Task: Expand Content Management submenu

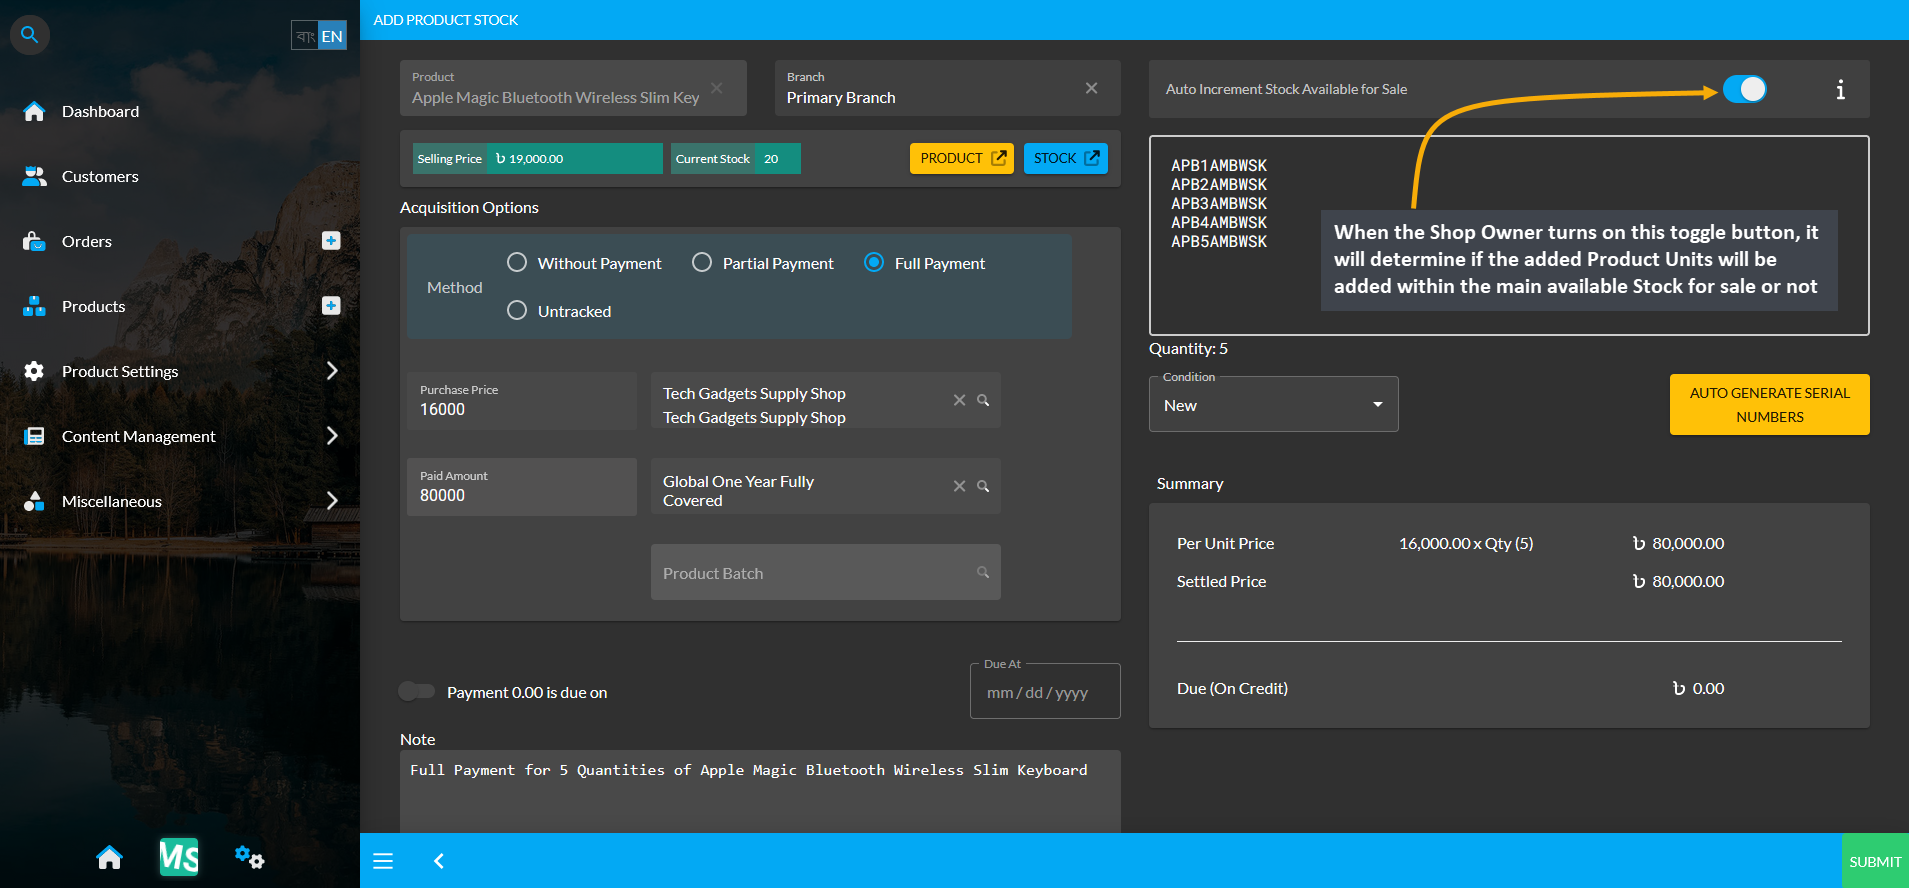Action: (x=332, y=436)
